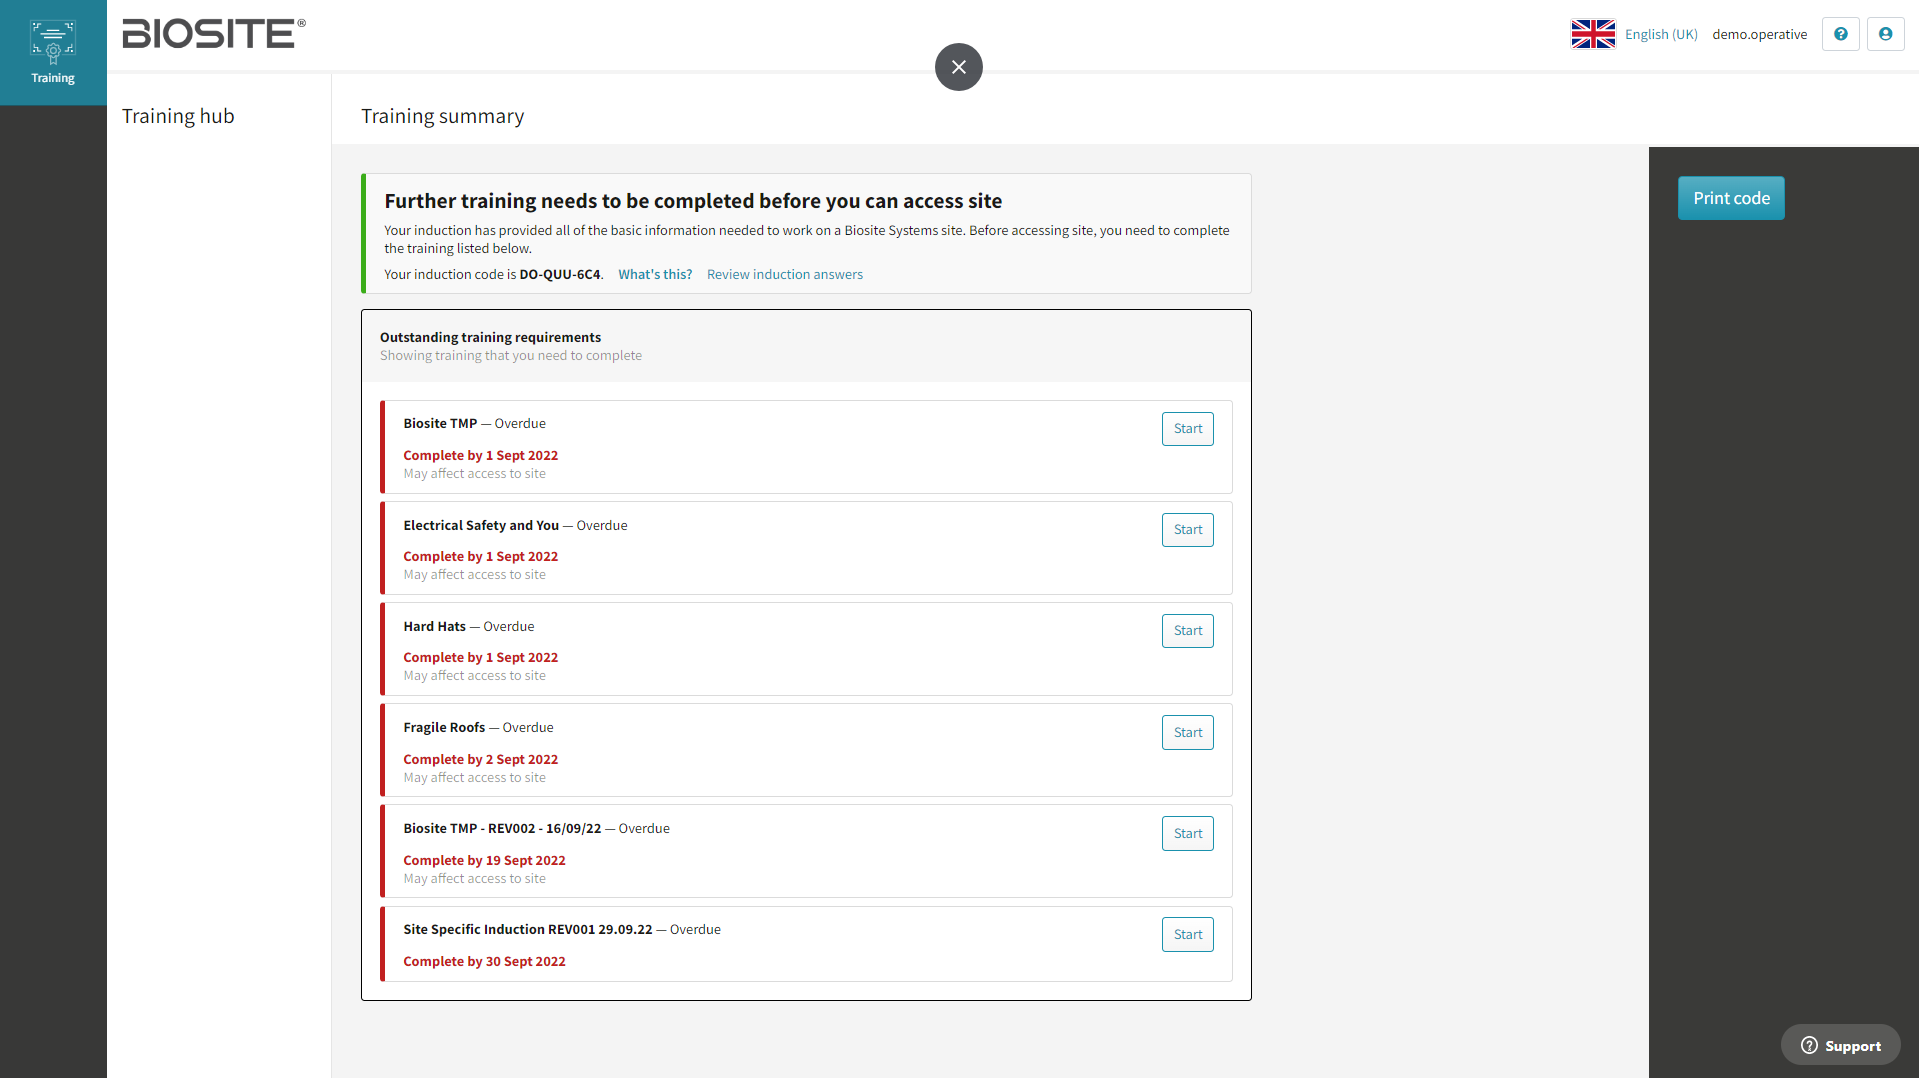1919x1078 pixels.
Task: Click 'Further training needs to be completed' heading
Action: pyautogui.click(x=693, y=201)
